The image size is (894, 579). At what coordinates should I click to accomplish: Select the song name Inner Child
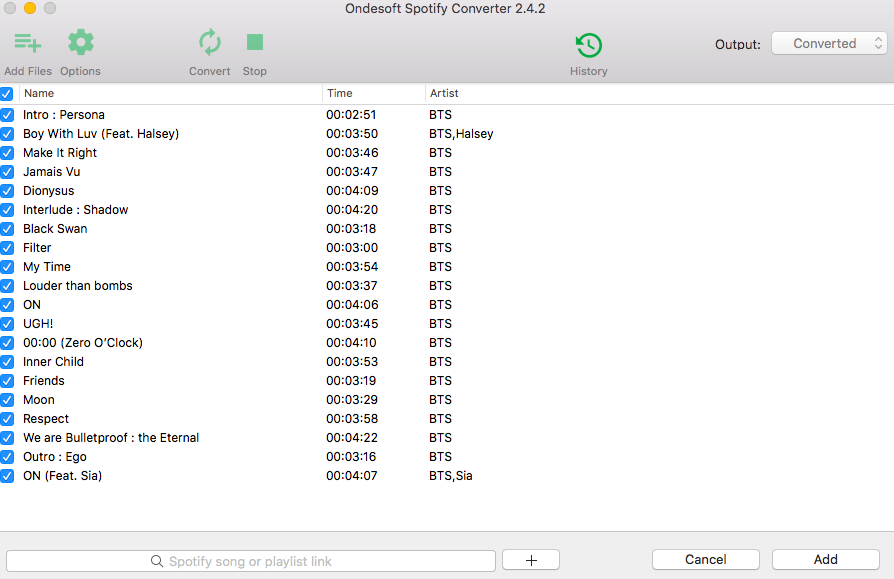pyautogui.click(x=53, y=362)
